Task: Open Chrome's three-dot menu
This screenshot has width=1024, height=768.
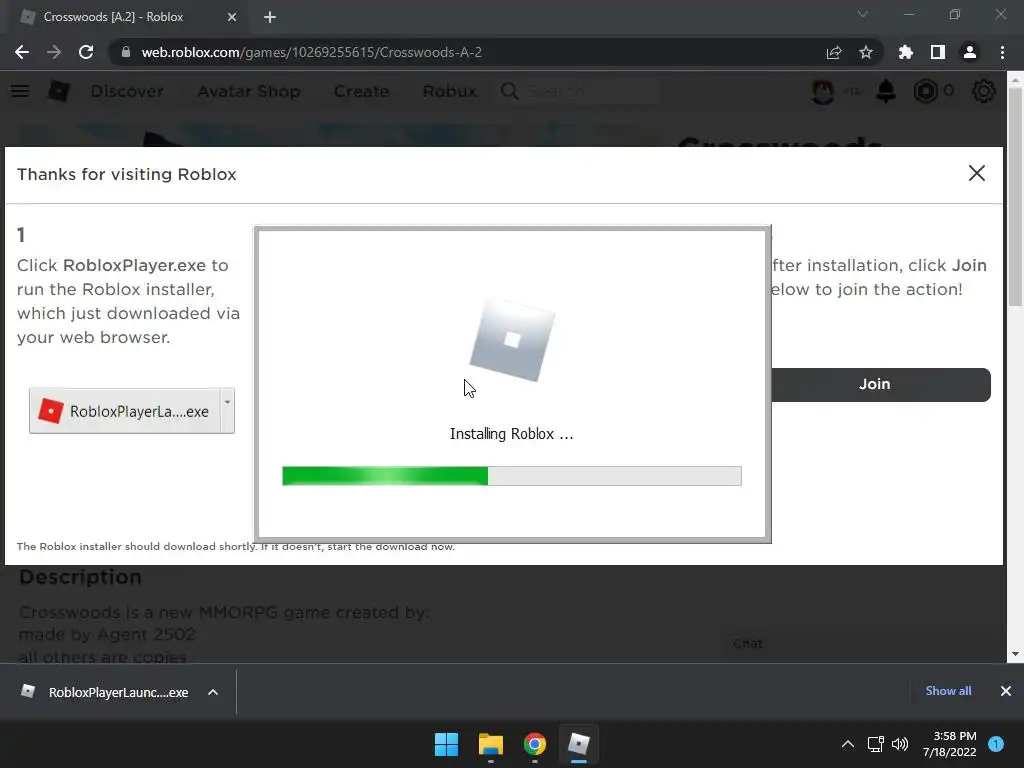Action: point(1002,52)
